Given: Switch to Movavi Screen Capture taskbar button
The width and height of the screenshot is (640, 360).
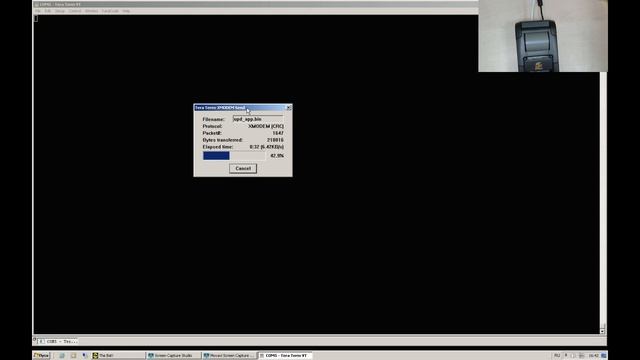Looking at the screenshot, I should (229, 356).
